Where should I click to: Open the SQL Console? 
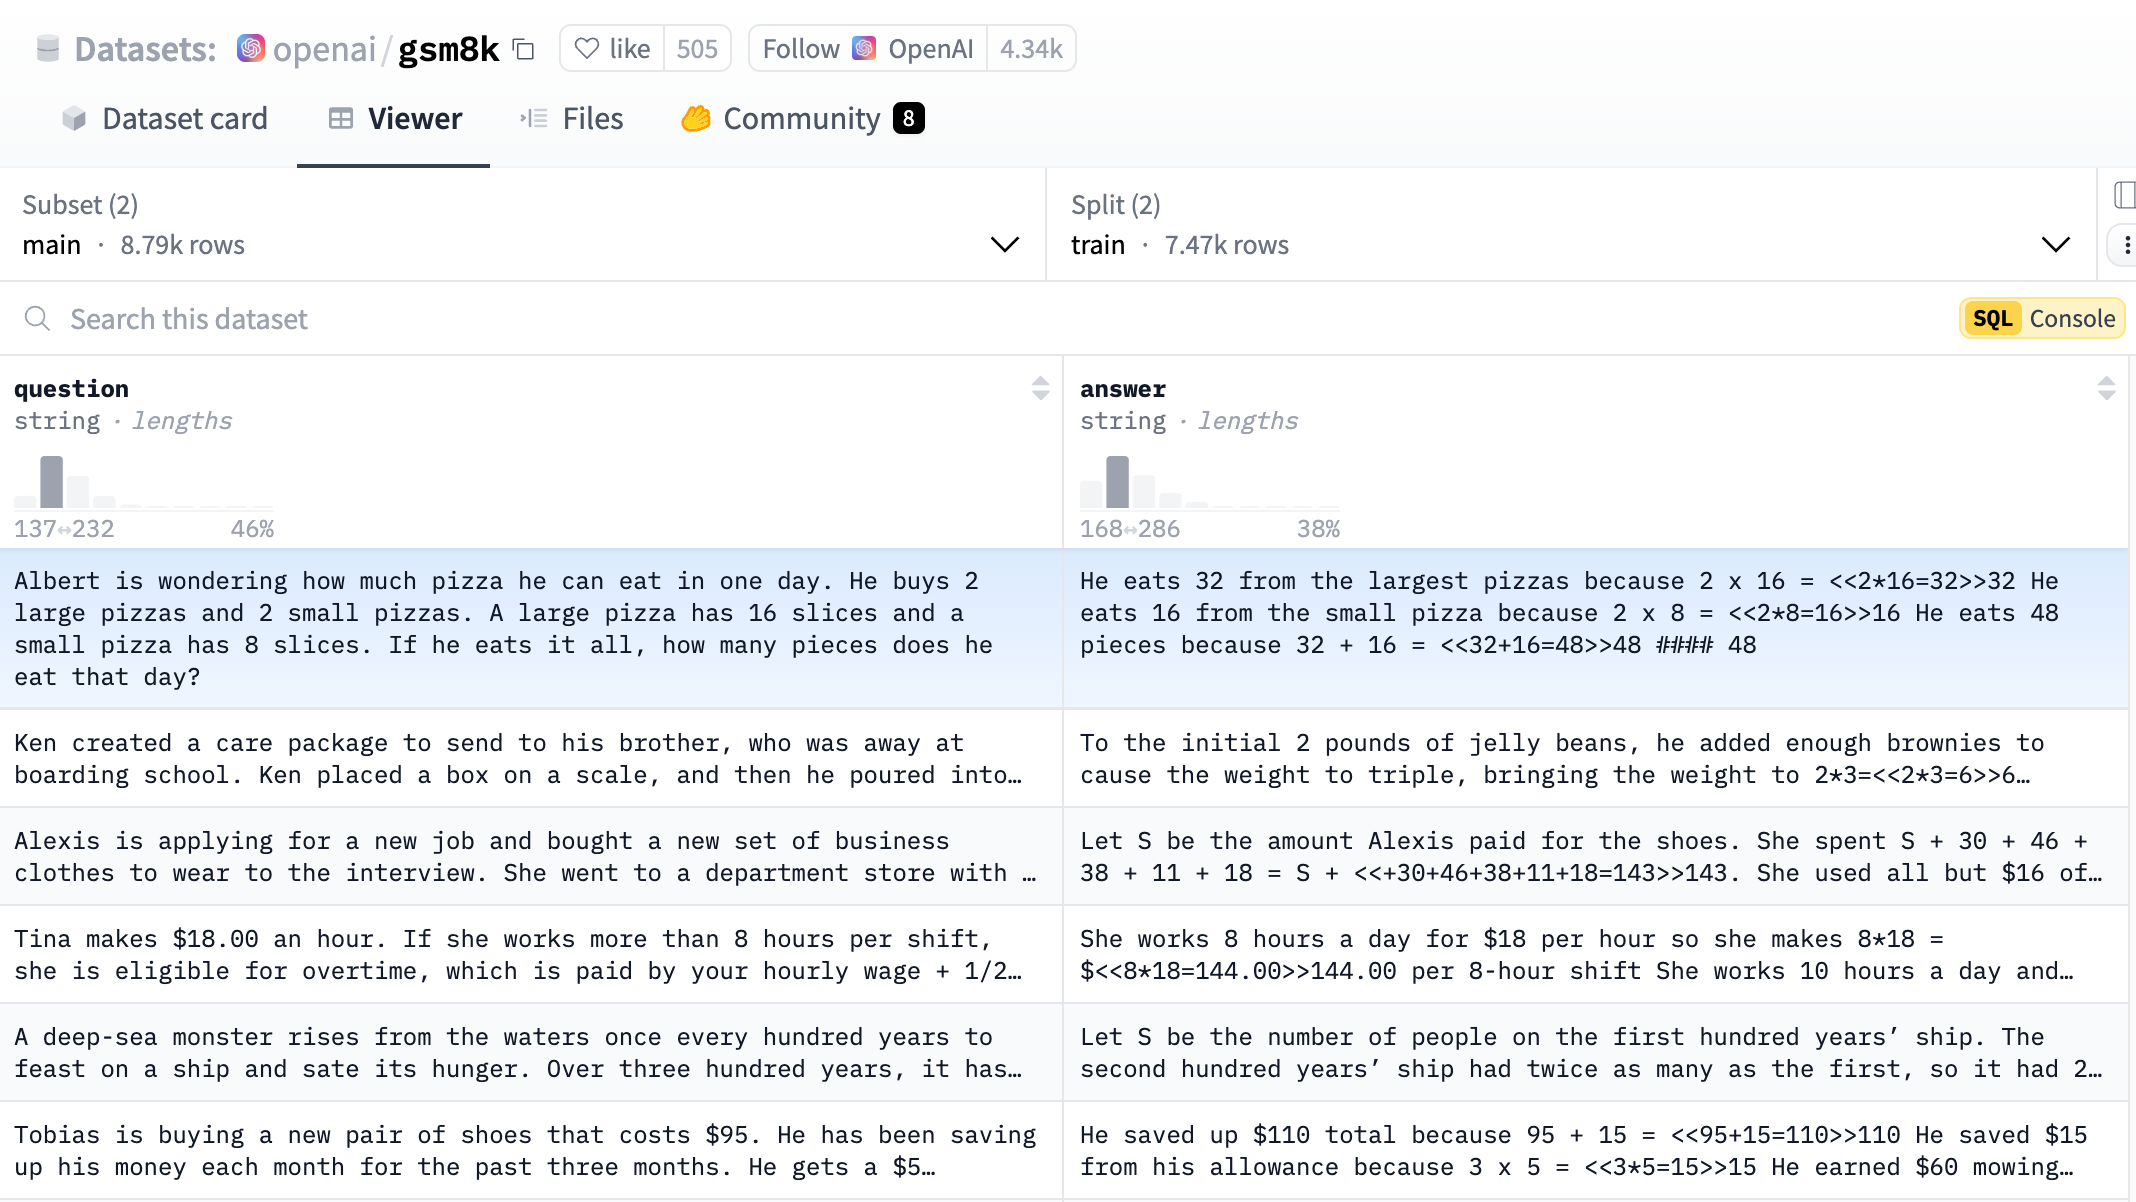click(x=2042, y=319)
